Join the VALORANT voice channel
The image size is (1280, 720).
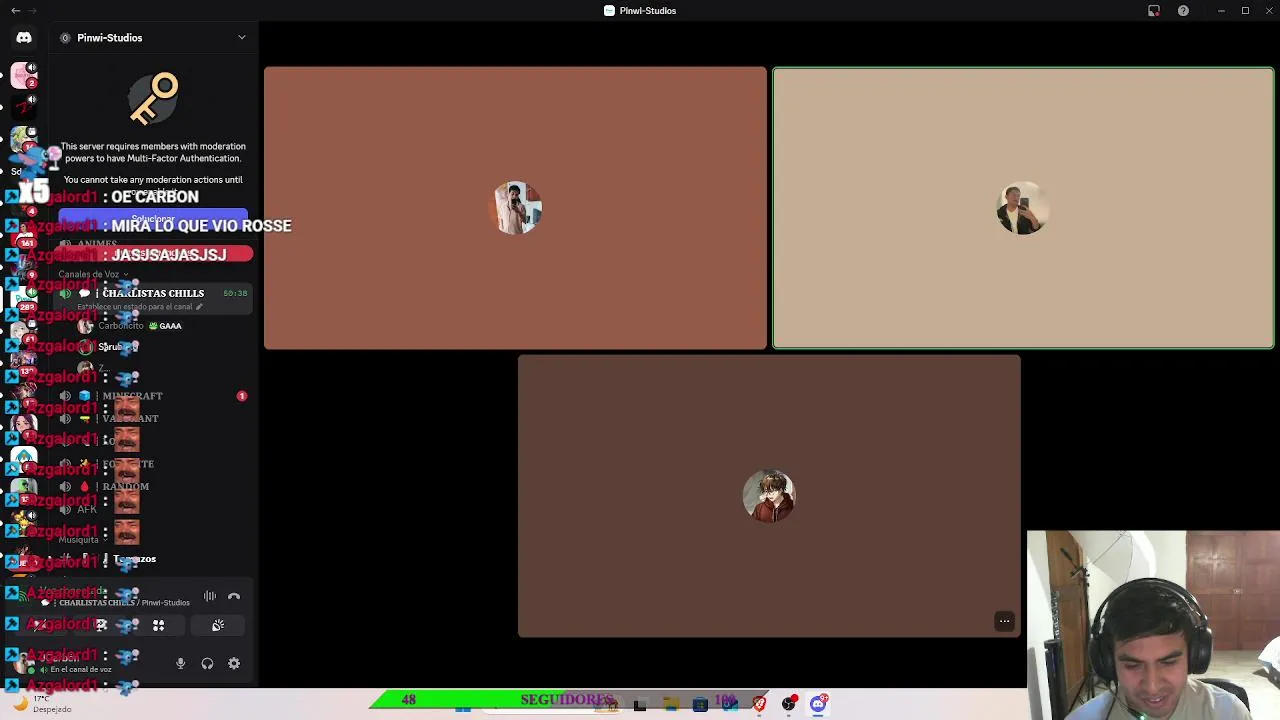(130, 419)
